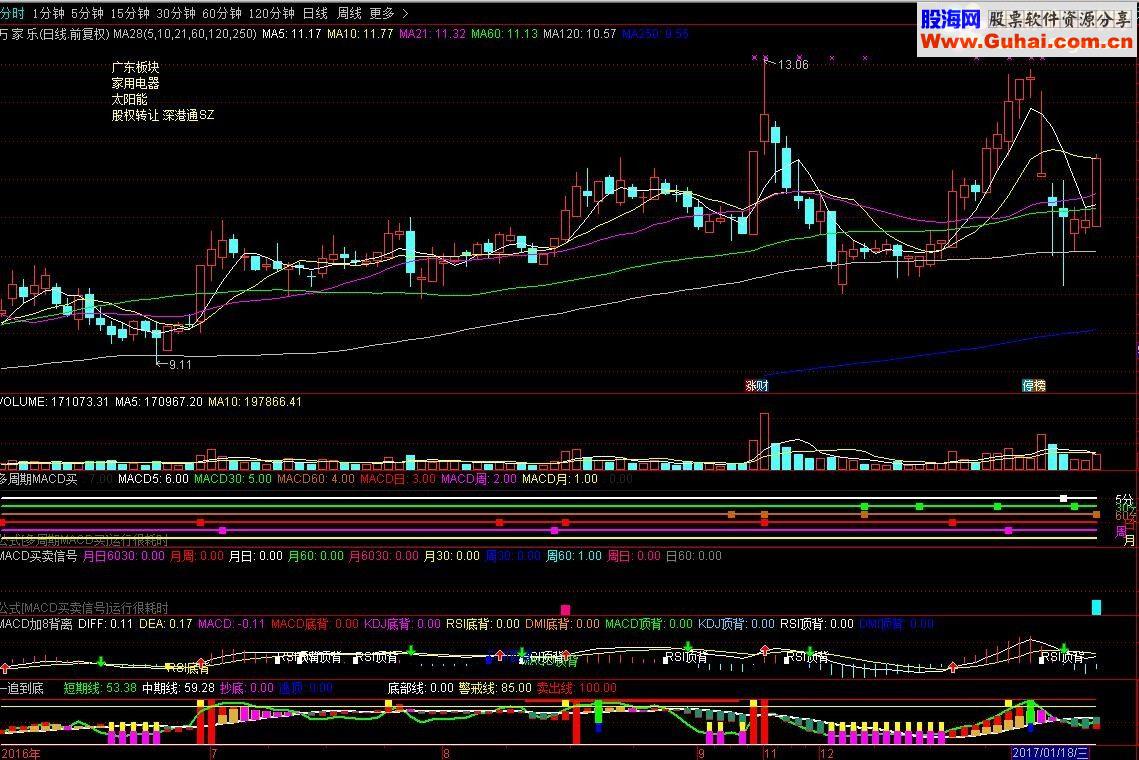The width and height of the screenshot is (1139, 760).
Task: Click the MA28(5,10,21,60,120,250) indicator name
Action: [185, 33]
